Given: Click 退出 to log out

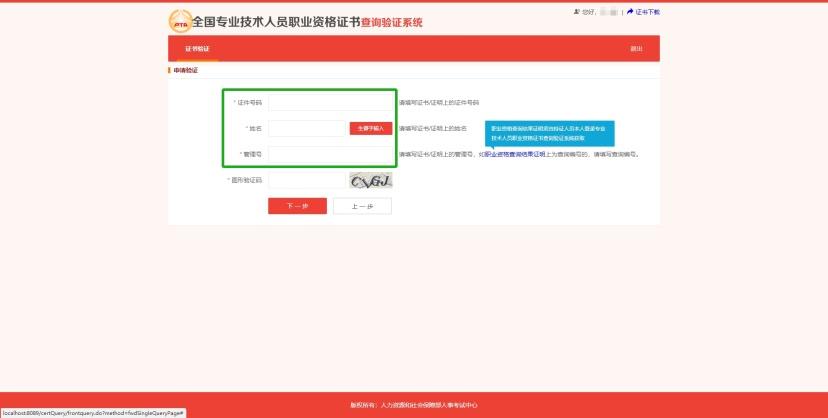Looking at the screenshot, I should [x=636, y=49].
